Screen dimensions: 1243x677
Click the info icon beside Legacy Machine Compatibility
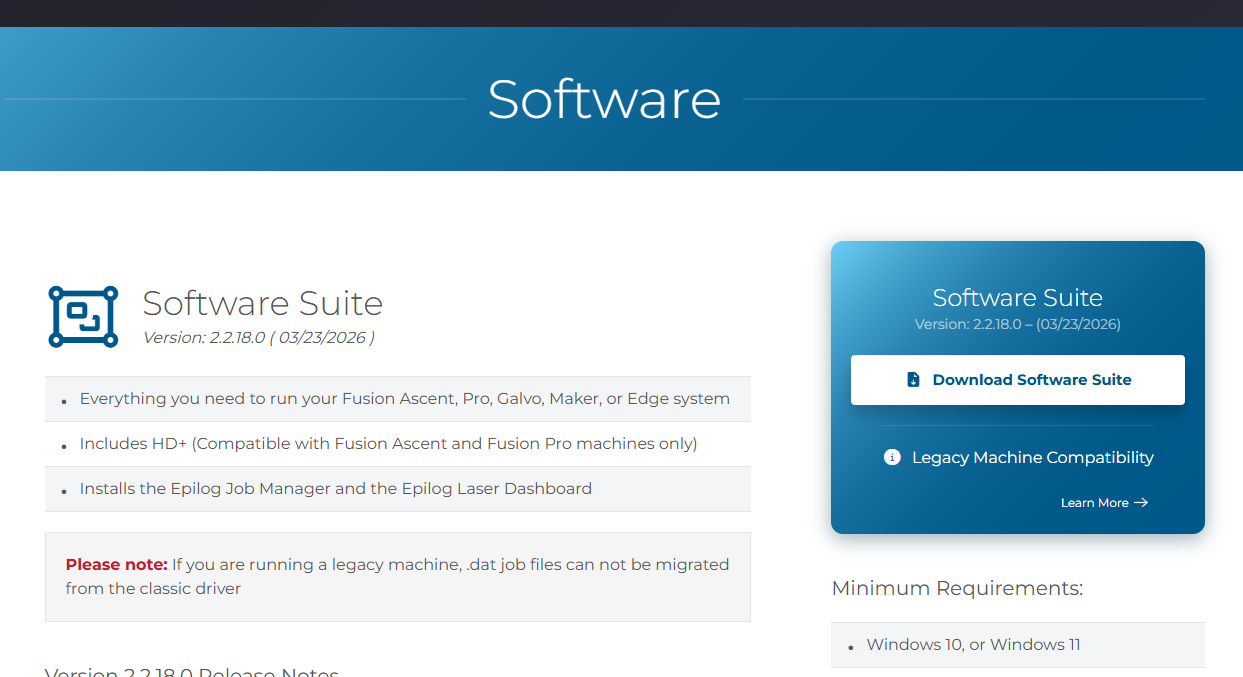(x=891, y=457)
